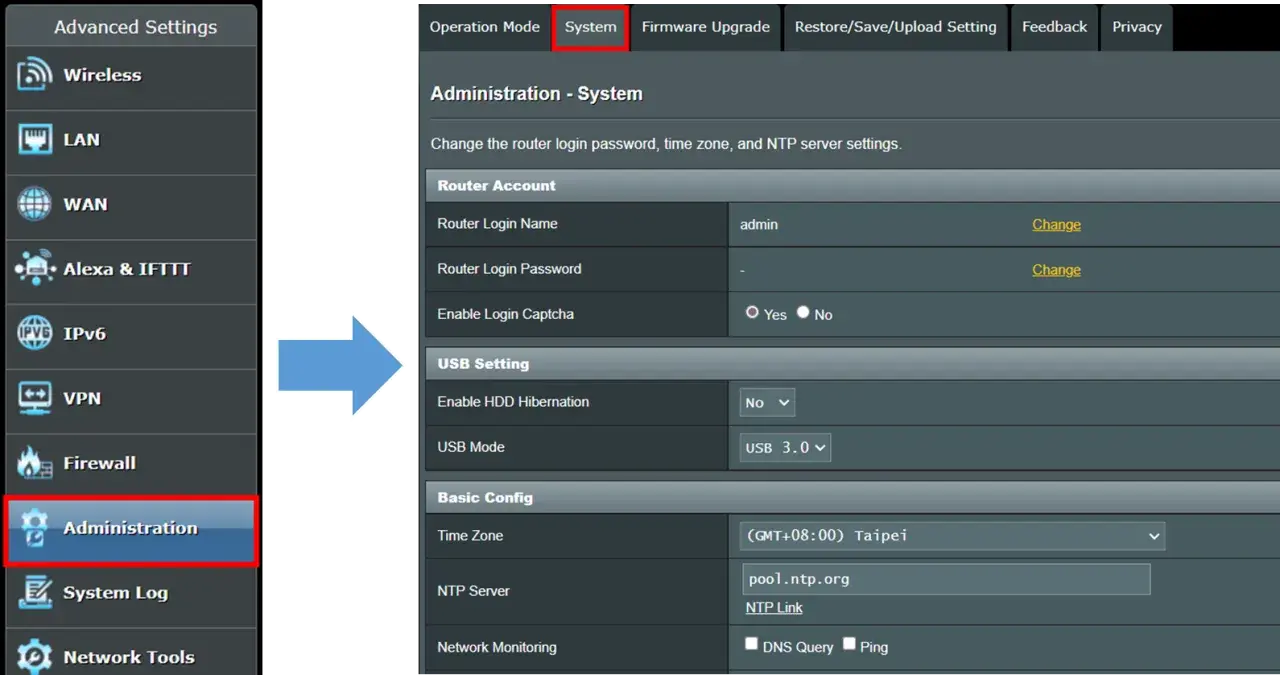The image size is (1280, 675).
Task: Click the Firewall flame icon
Action: [x=34, y=463]
